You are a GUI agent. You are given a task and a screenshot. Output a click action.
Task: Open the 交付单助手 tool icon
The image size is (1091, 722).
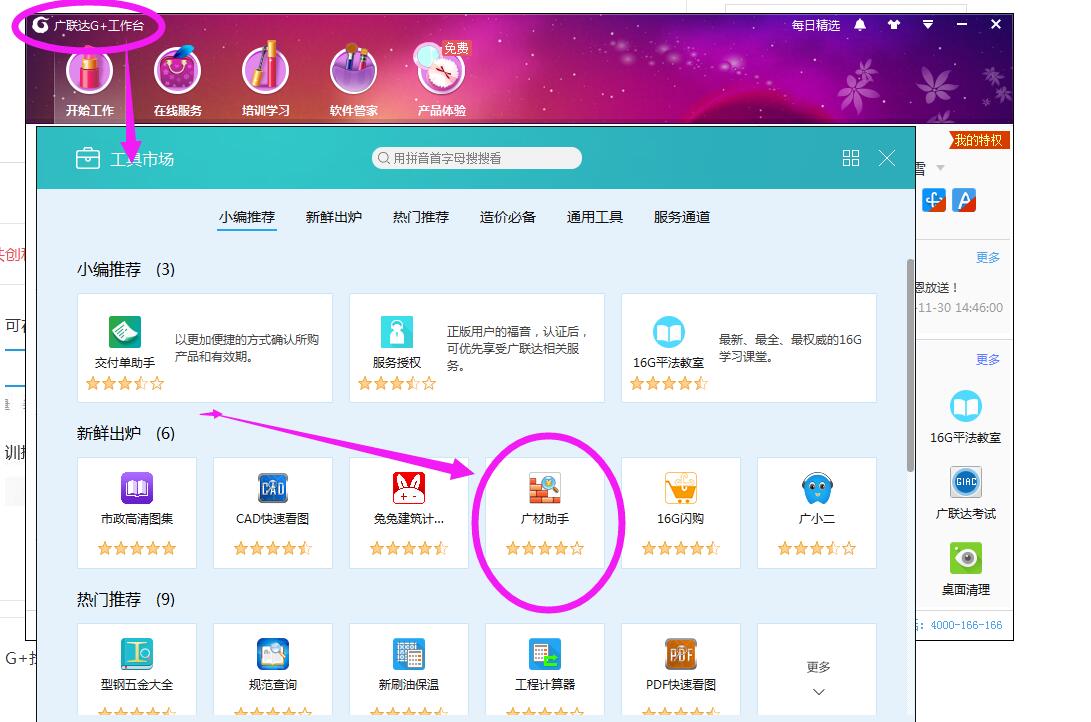pos(125,332)
